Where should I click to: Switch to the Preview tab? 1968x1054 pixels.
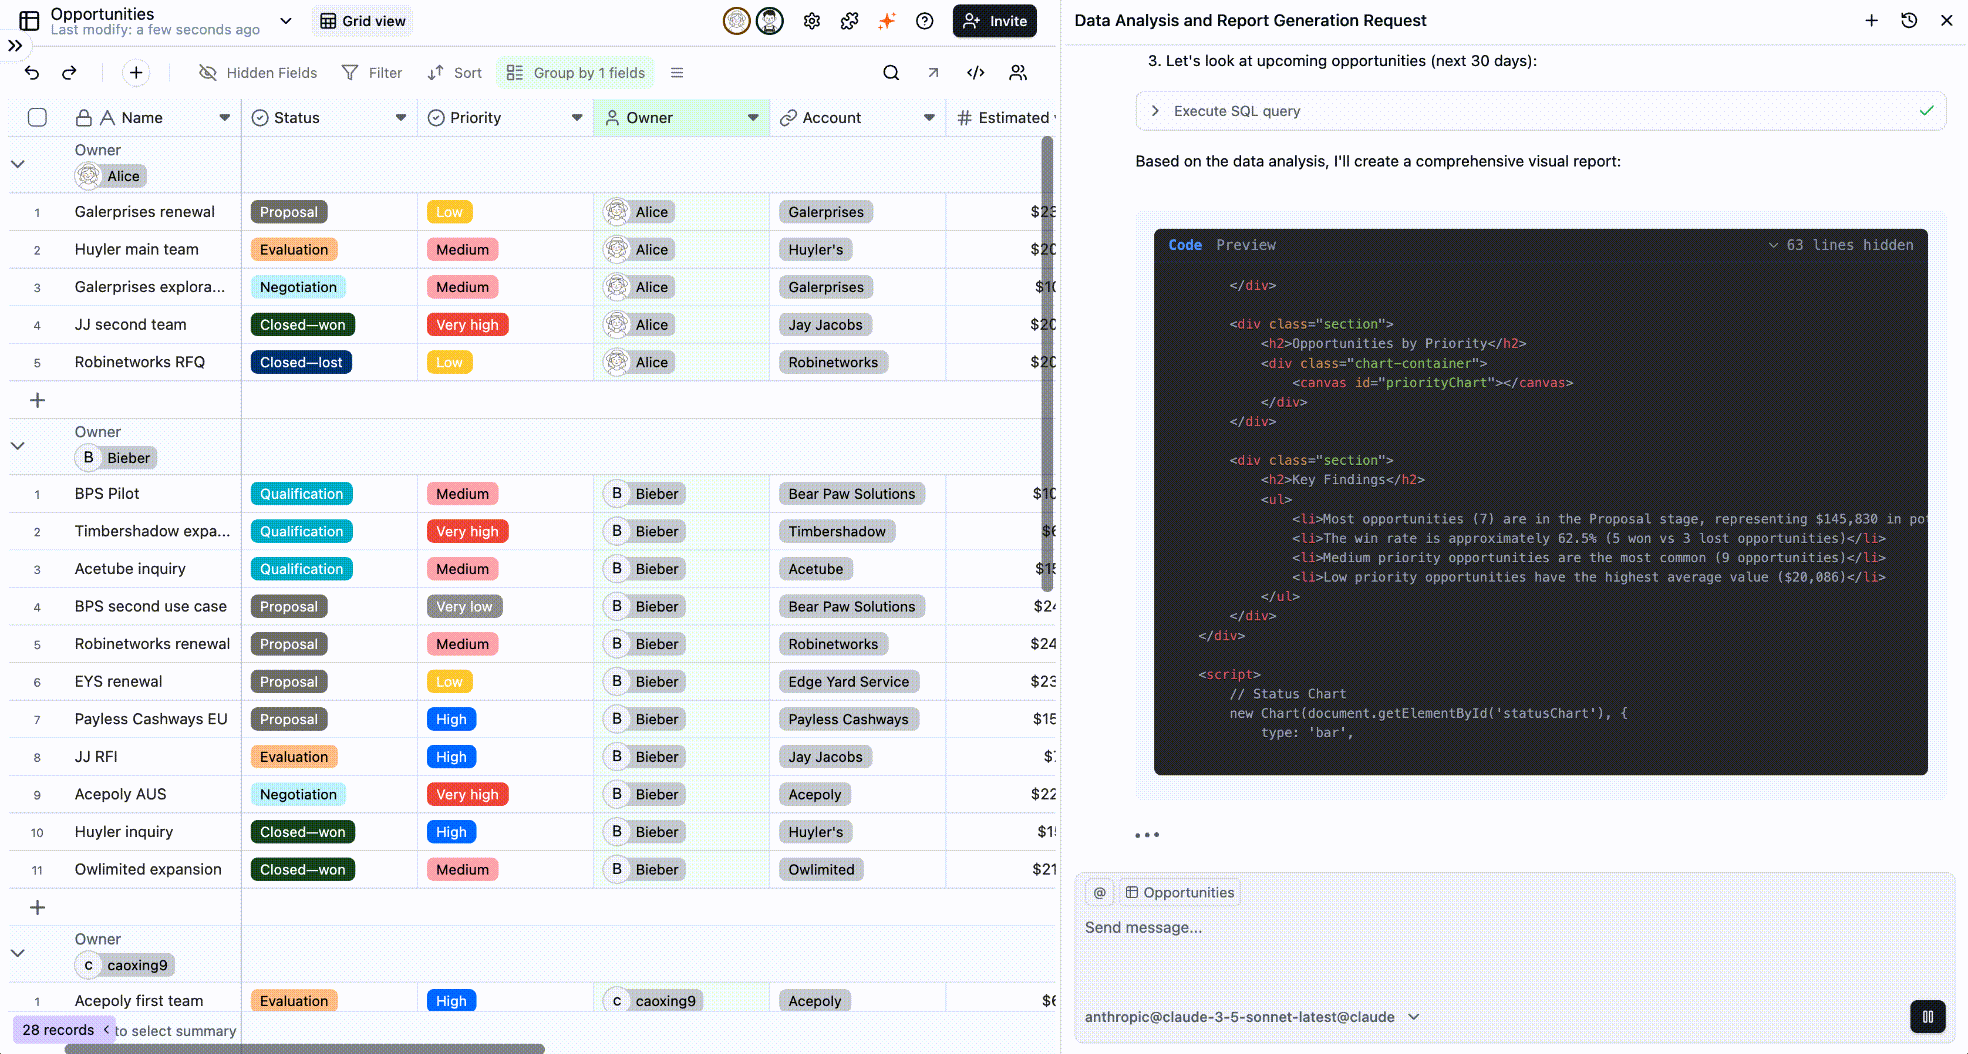pyautogui.click(x=1245, y=245)
